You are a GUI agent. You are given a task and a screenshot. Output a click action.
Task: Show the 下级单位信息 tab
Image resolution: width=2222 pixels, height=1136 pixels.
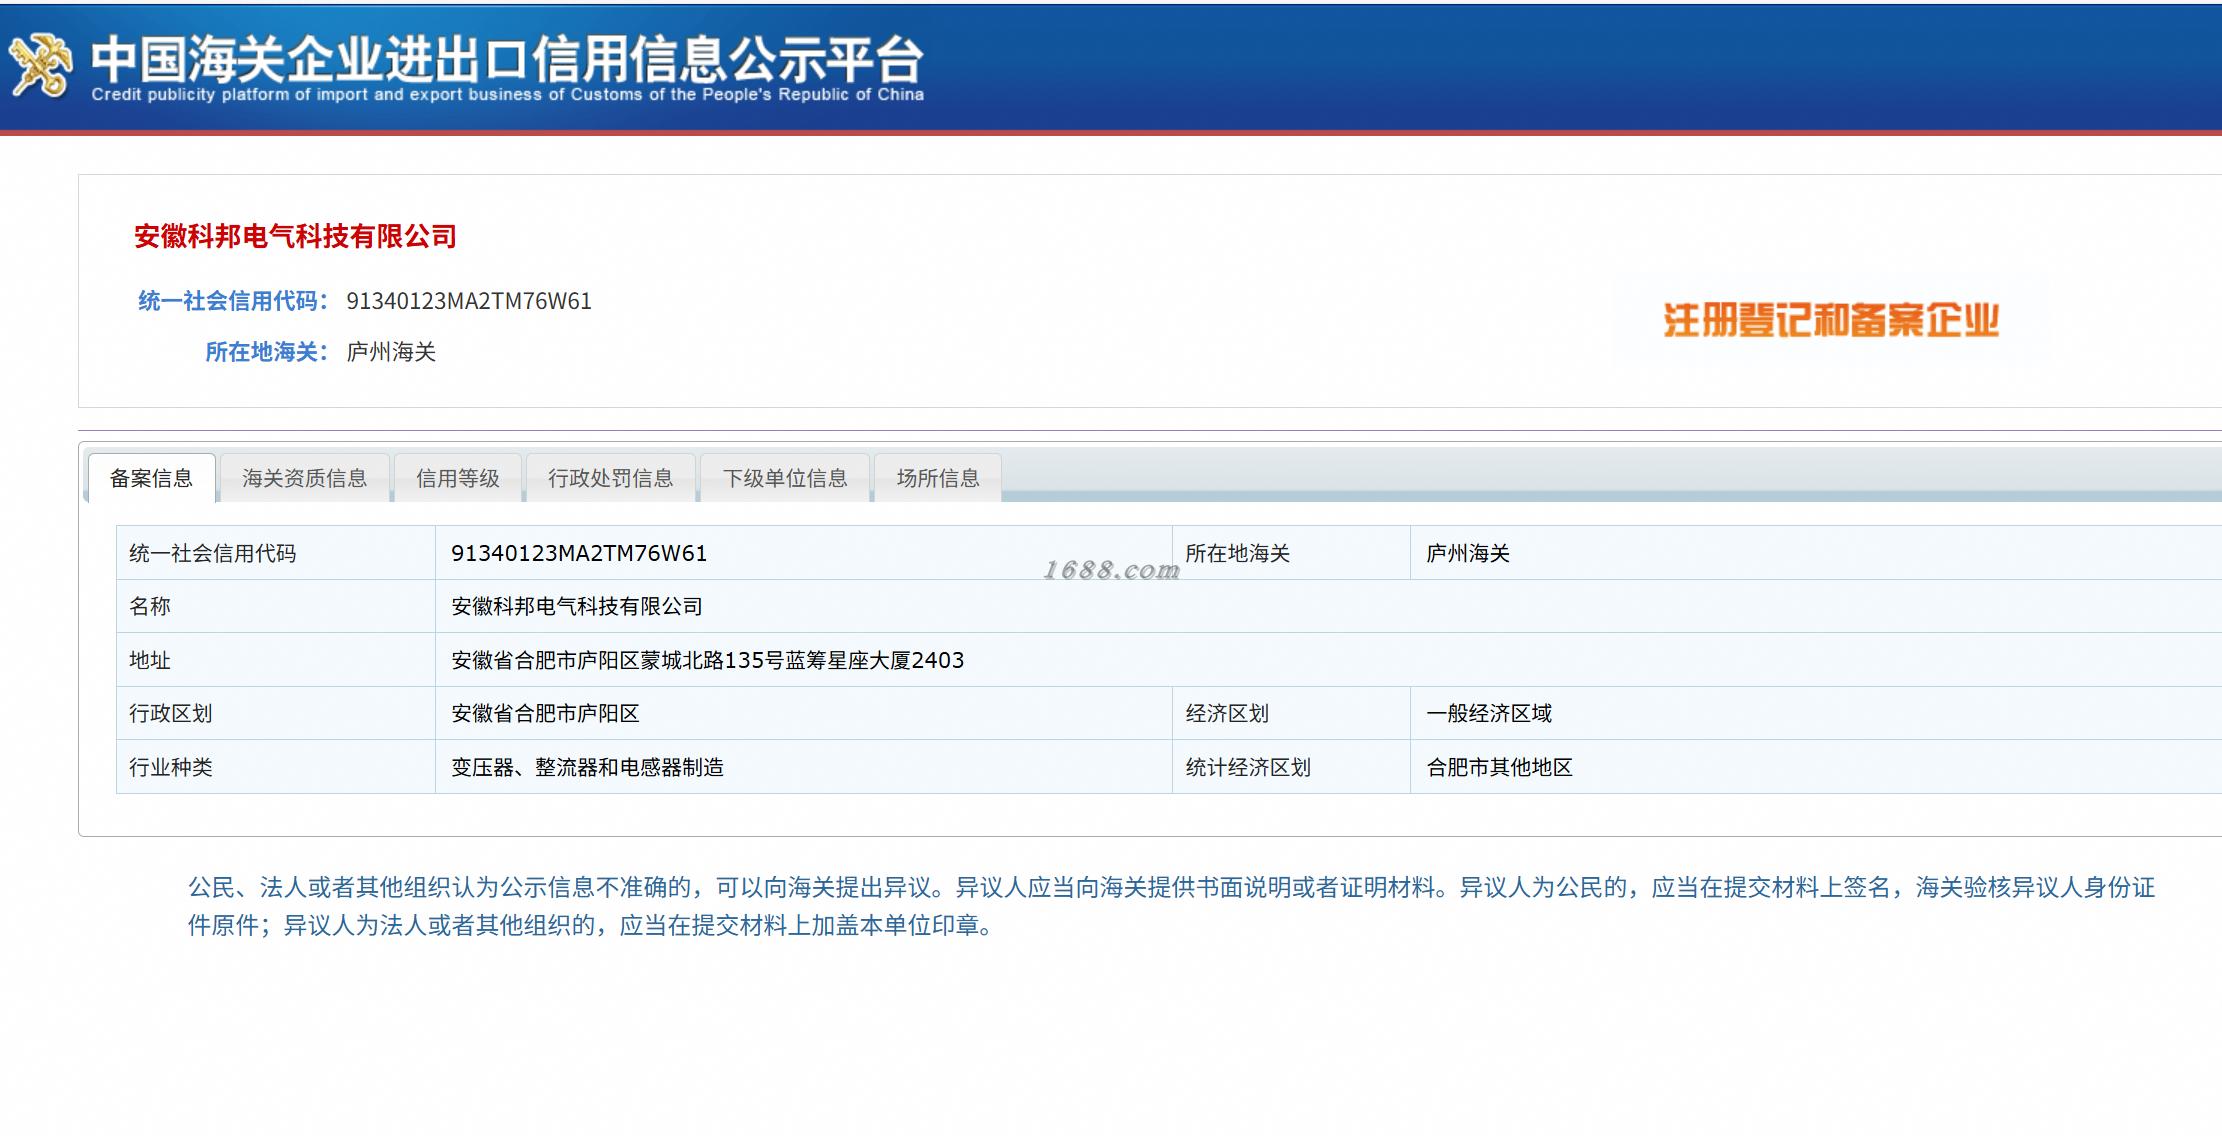[x=785, y=478]
